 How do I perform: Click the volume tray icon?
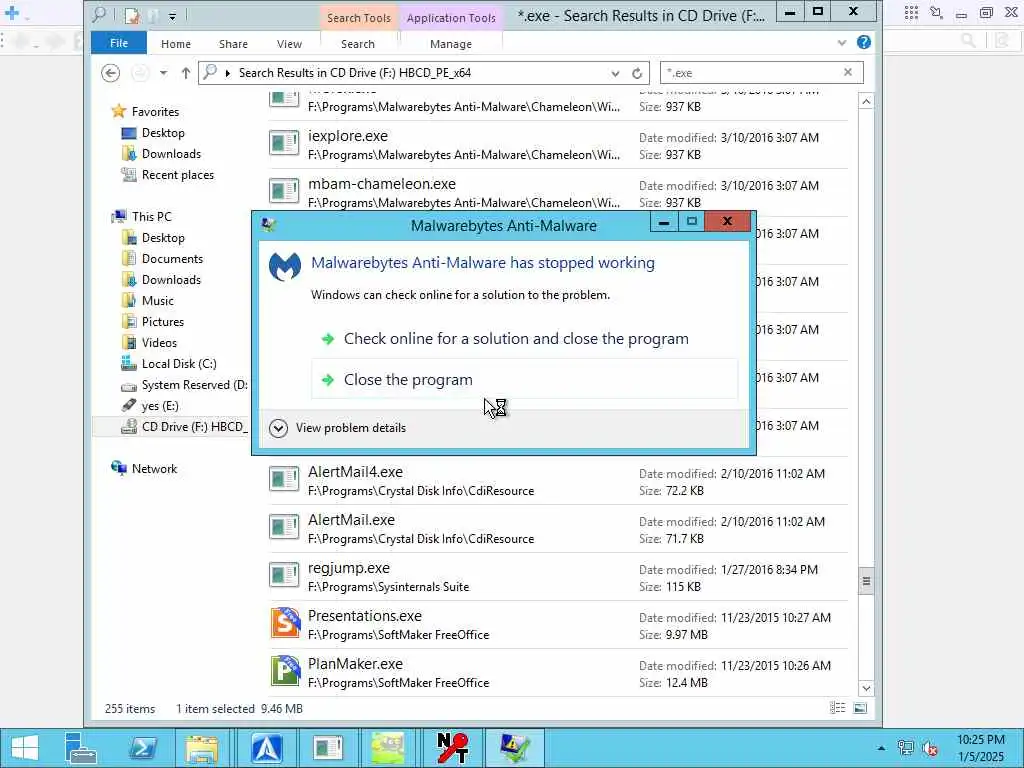pos(930,749)
